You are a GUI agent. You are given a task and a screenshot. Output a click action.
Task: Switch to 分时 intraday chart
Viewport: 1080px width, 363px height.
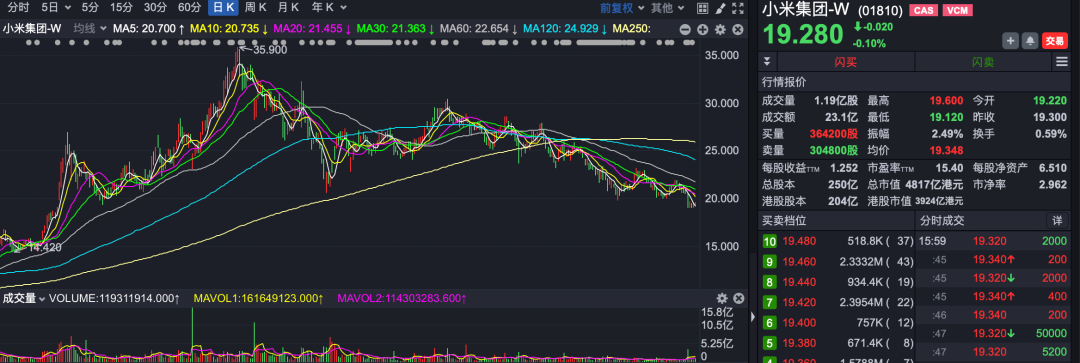[19, 8]
